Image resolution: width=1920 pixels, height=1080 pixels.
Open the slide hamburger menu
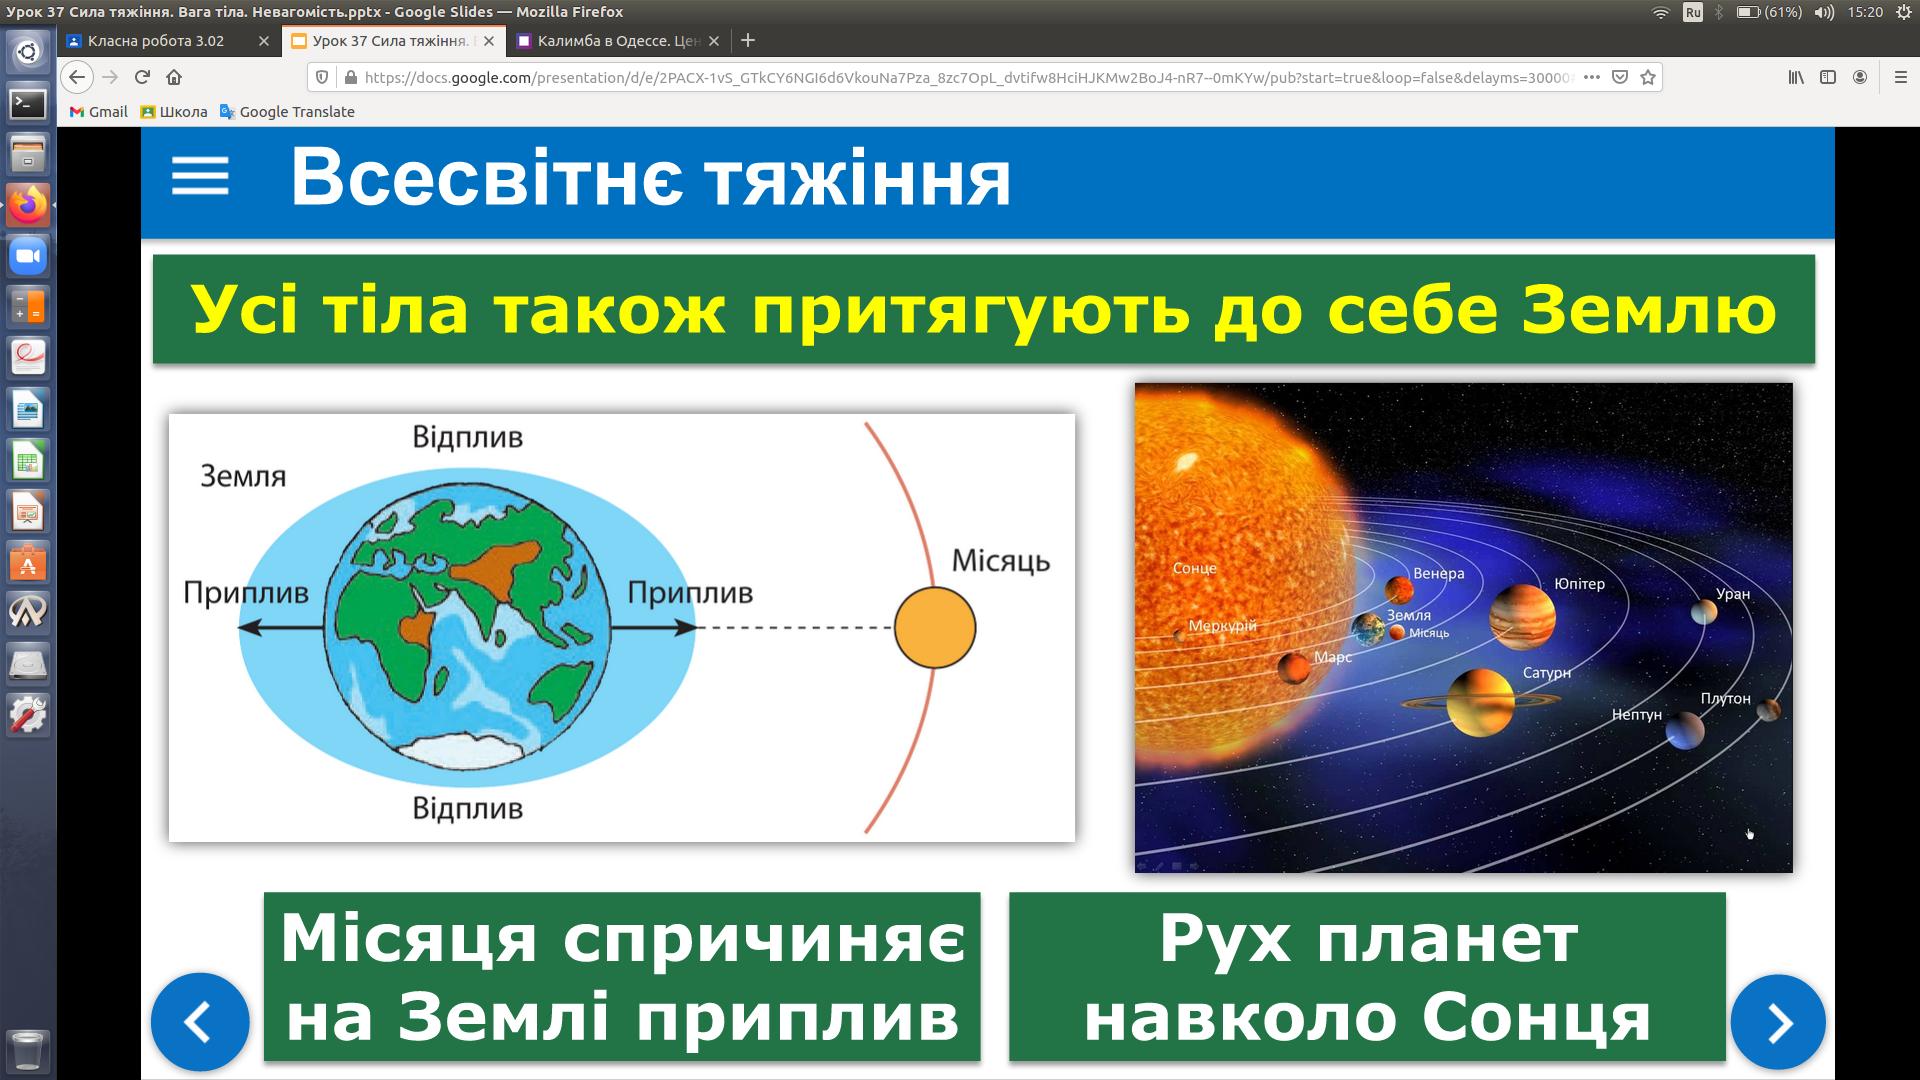pyautogui.click(x=200, y=177)
